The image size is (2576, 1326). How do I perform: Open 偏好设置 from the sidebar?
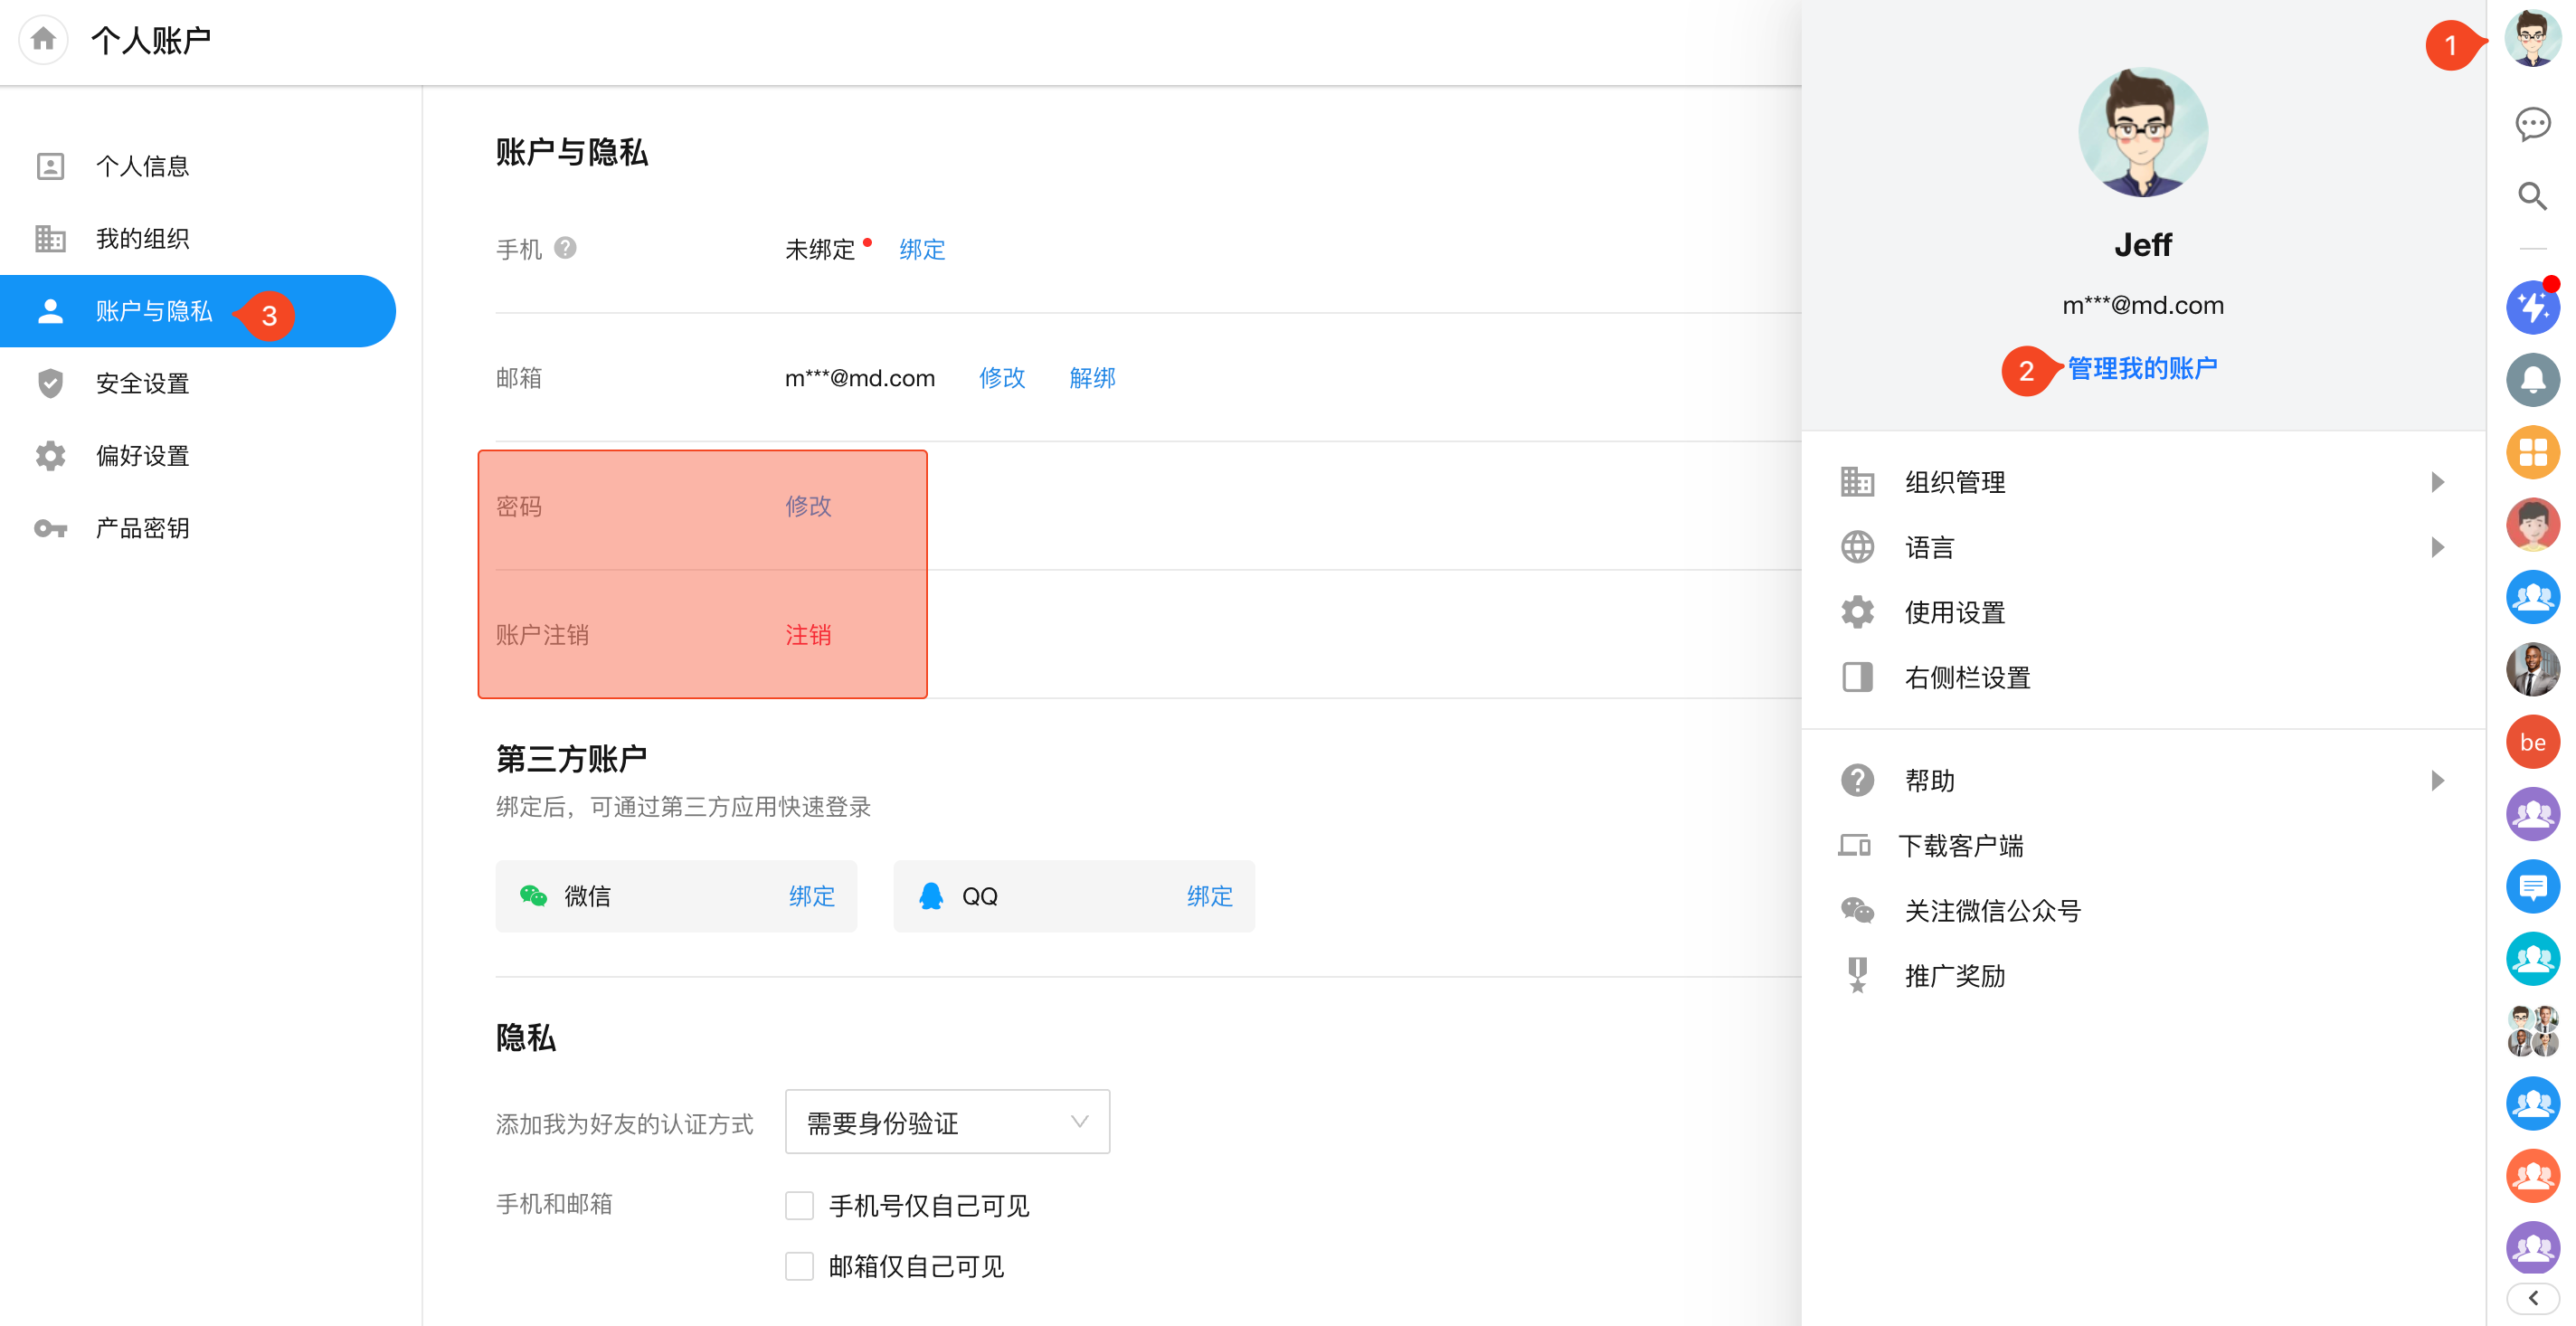[142, 456]
